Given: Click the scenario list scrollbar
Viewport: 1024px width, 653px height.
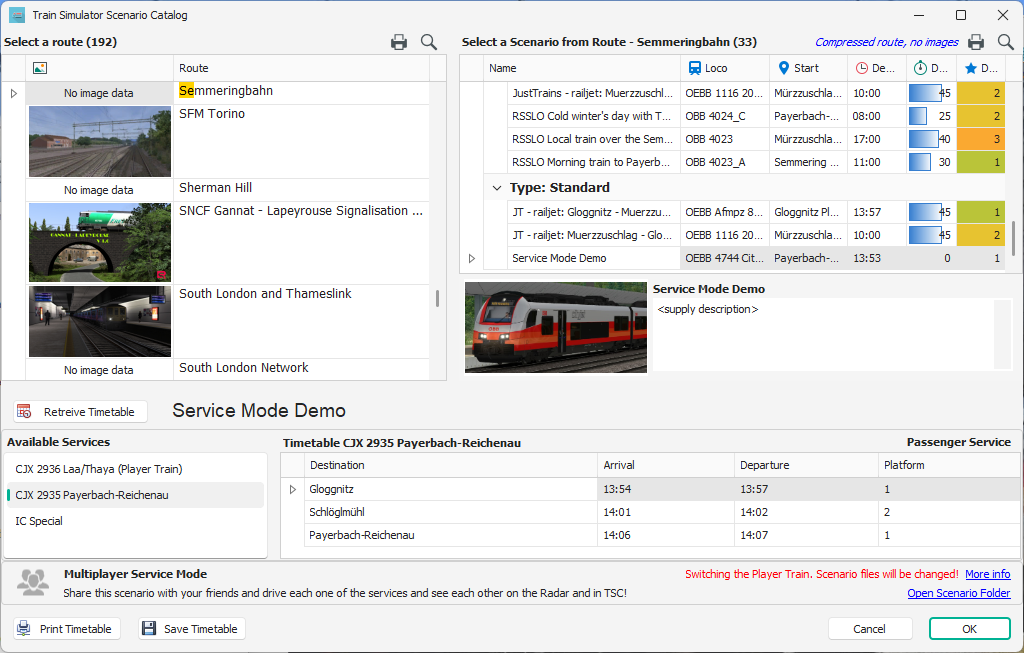Looking at the screenshot, I should pos(1014,238).
